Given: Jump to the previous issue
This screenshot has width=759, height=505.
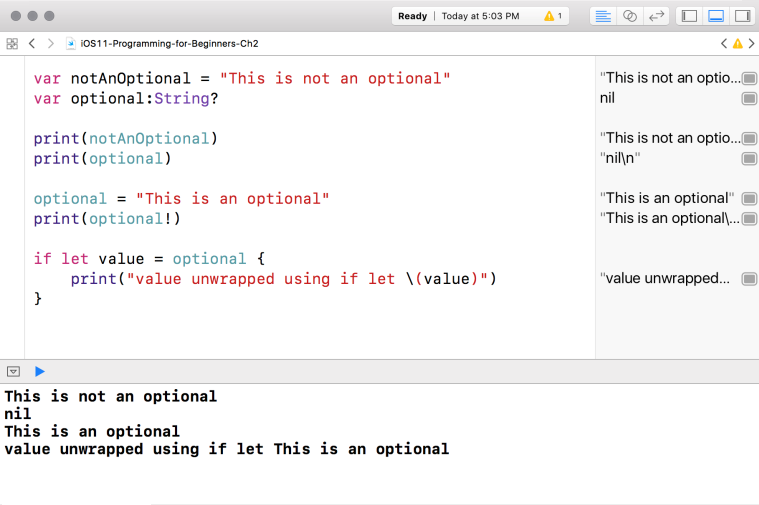Looking at the screenshot, I should 724,44.
